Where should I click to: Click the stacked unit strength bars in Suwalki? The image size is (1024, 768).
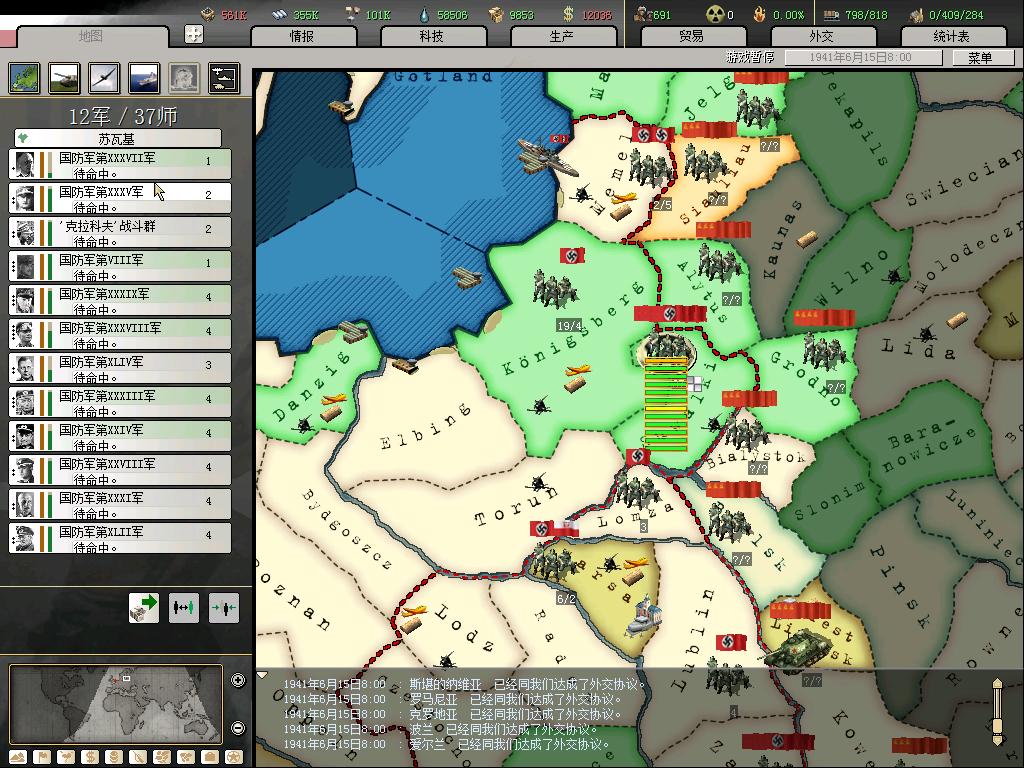(665, 404)
